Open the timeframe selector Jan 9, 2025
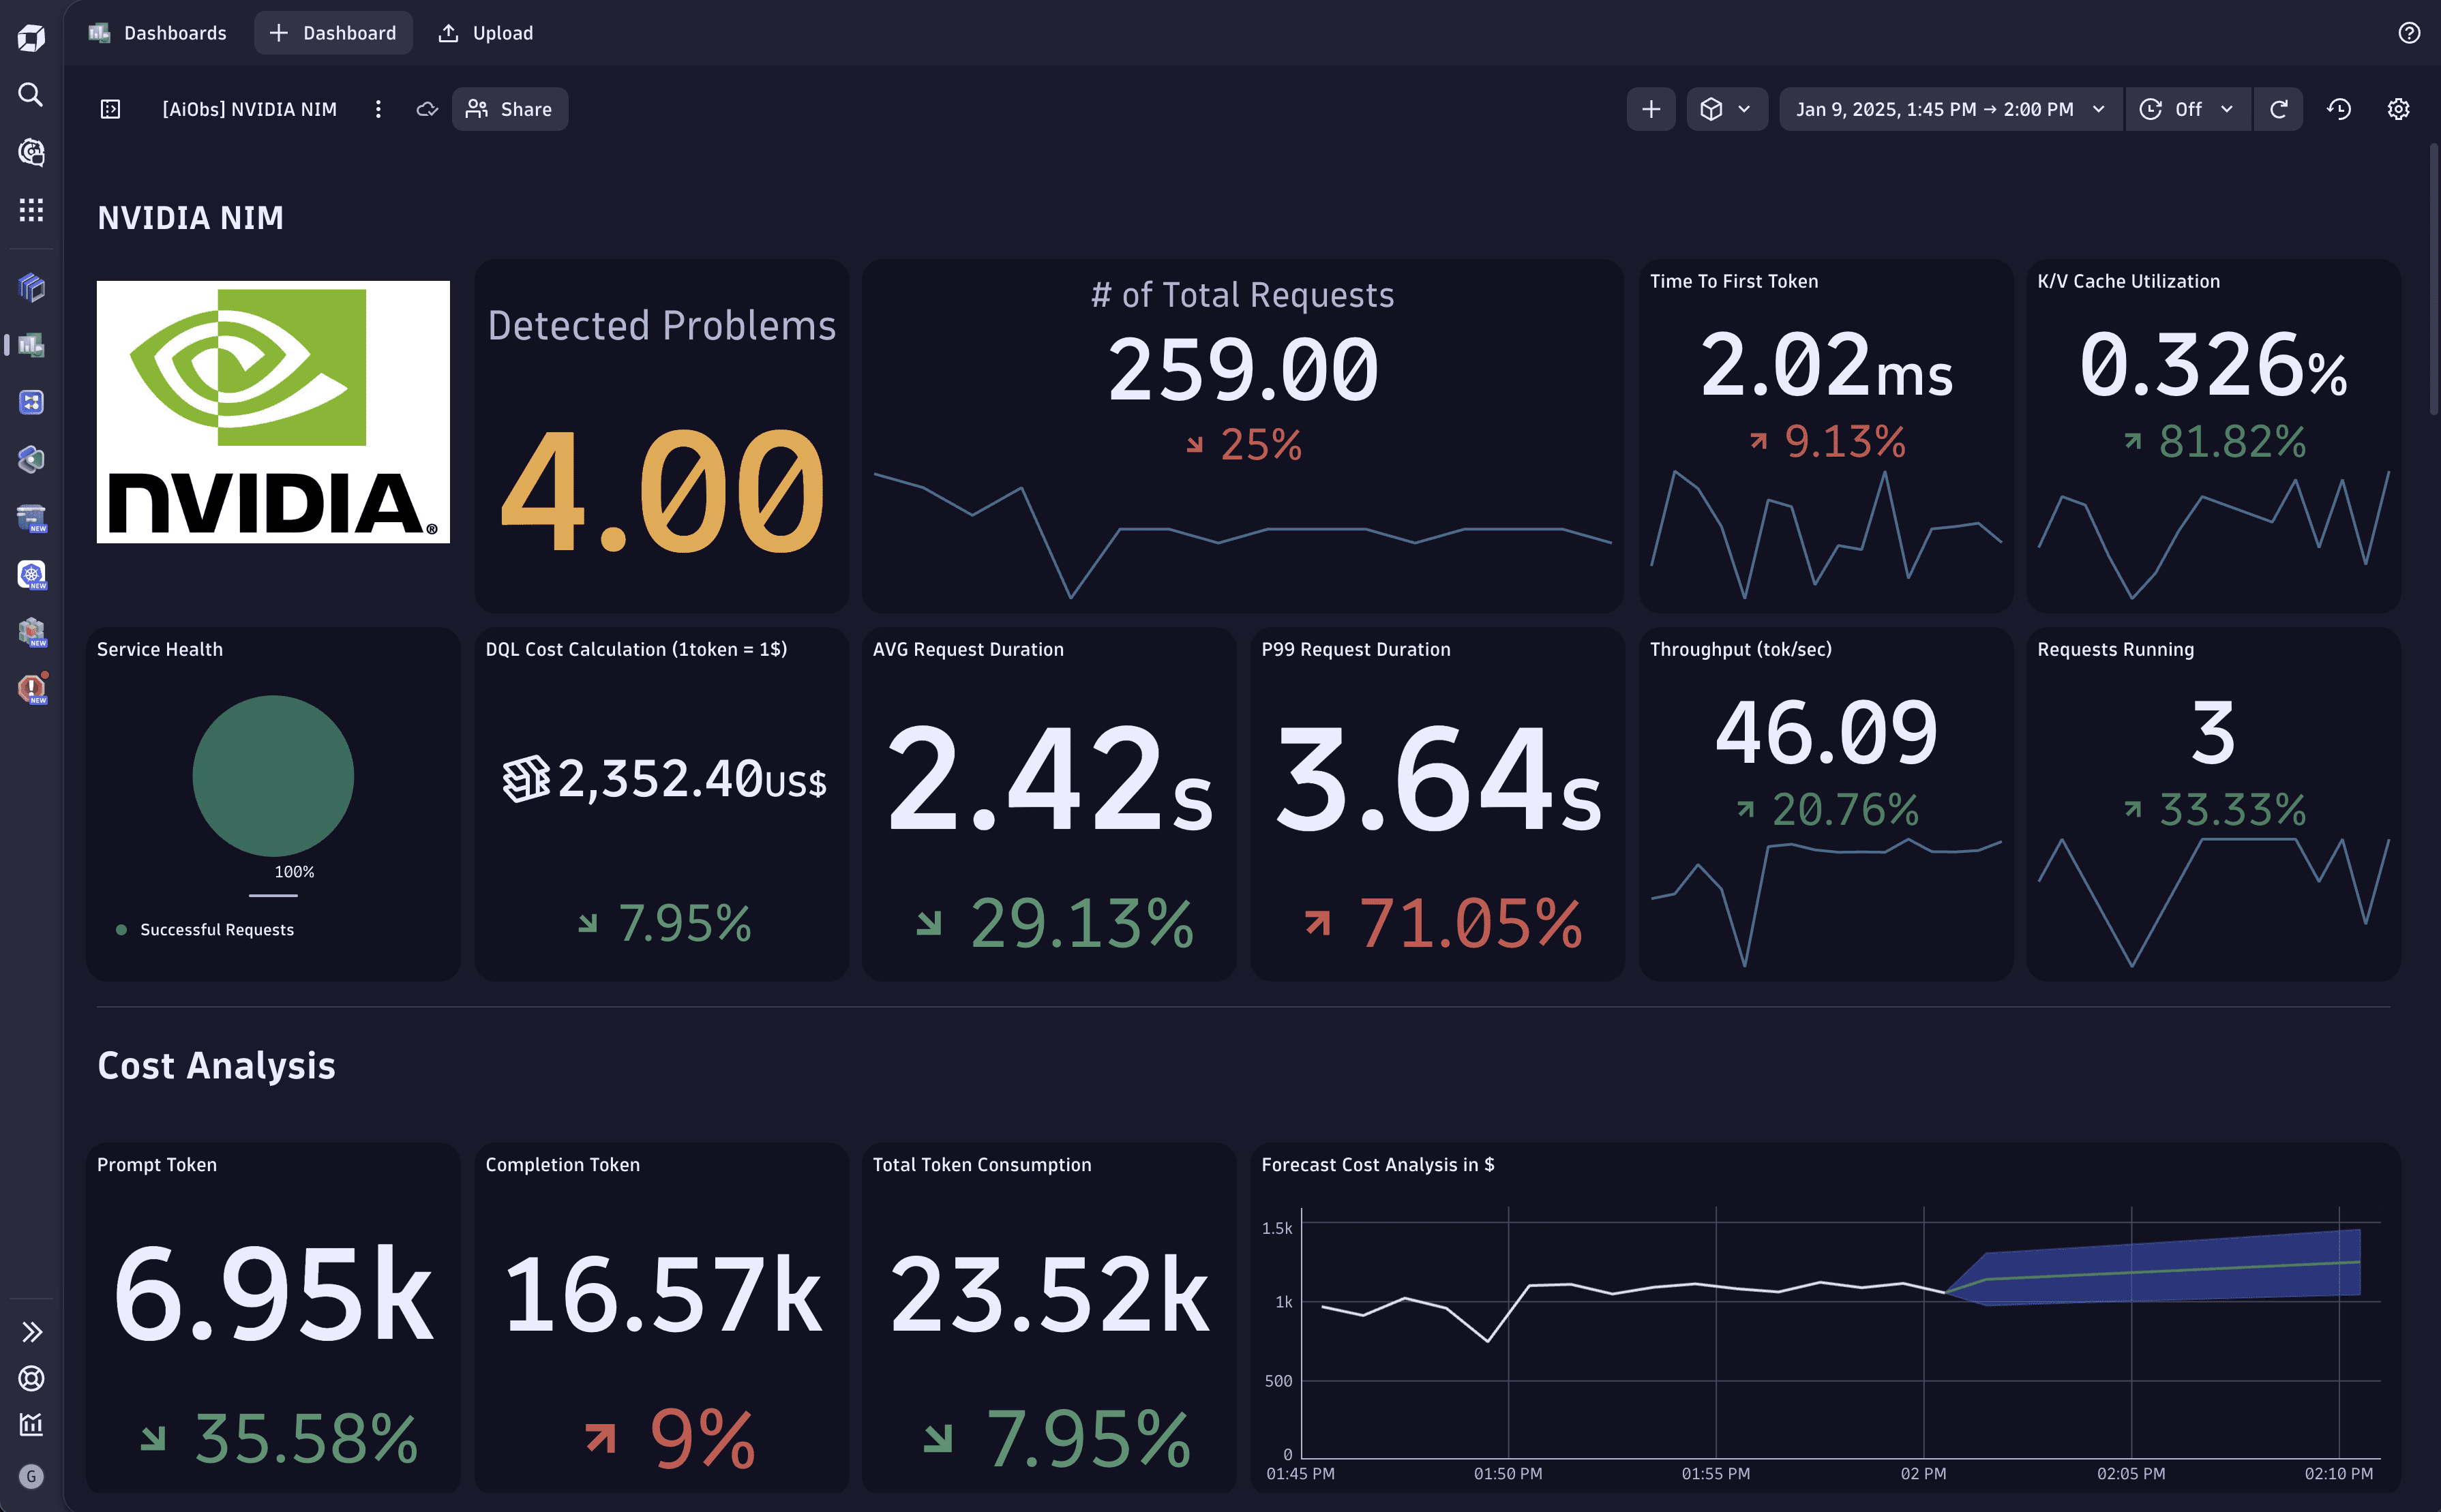 pyautogui.click(x=1951, y=109)
